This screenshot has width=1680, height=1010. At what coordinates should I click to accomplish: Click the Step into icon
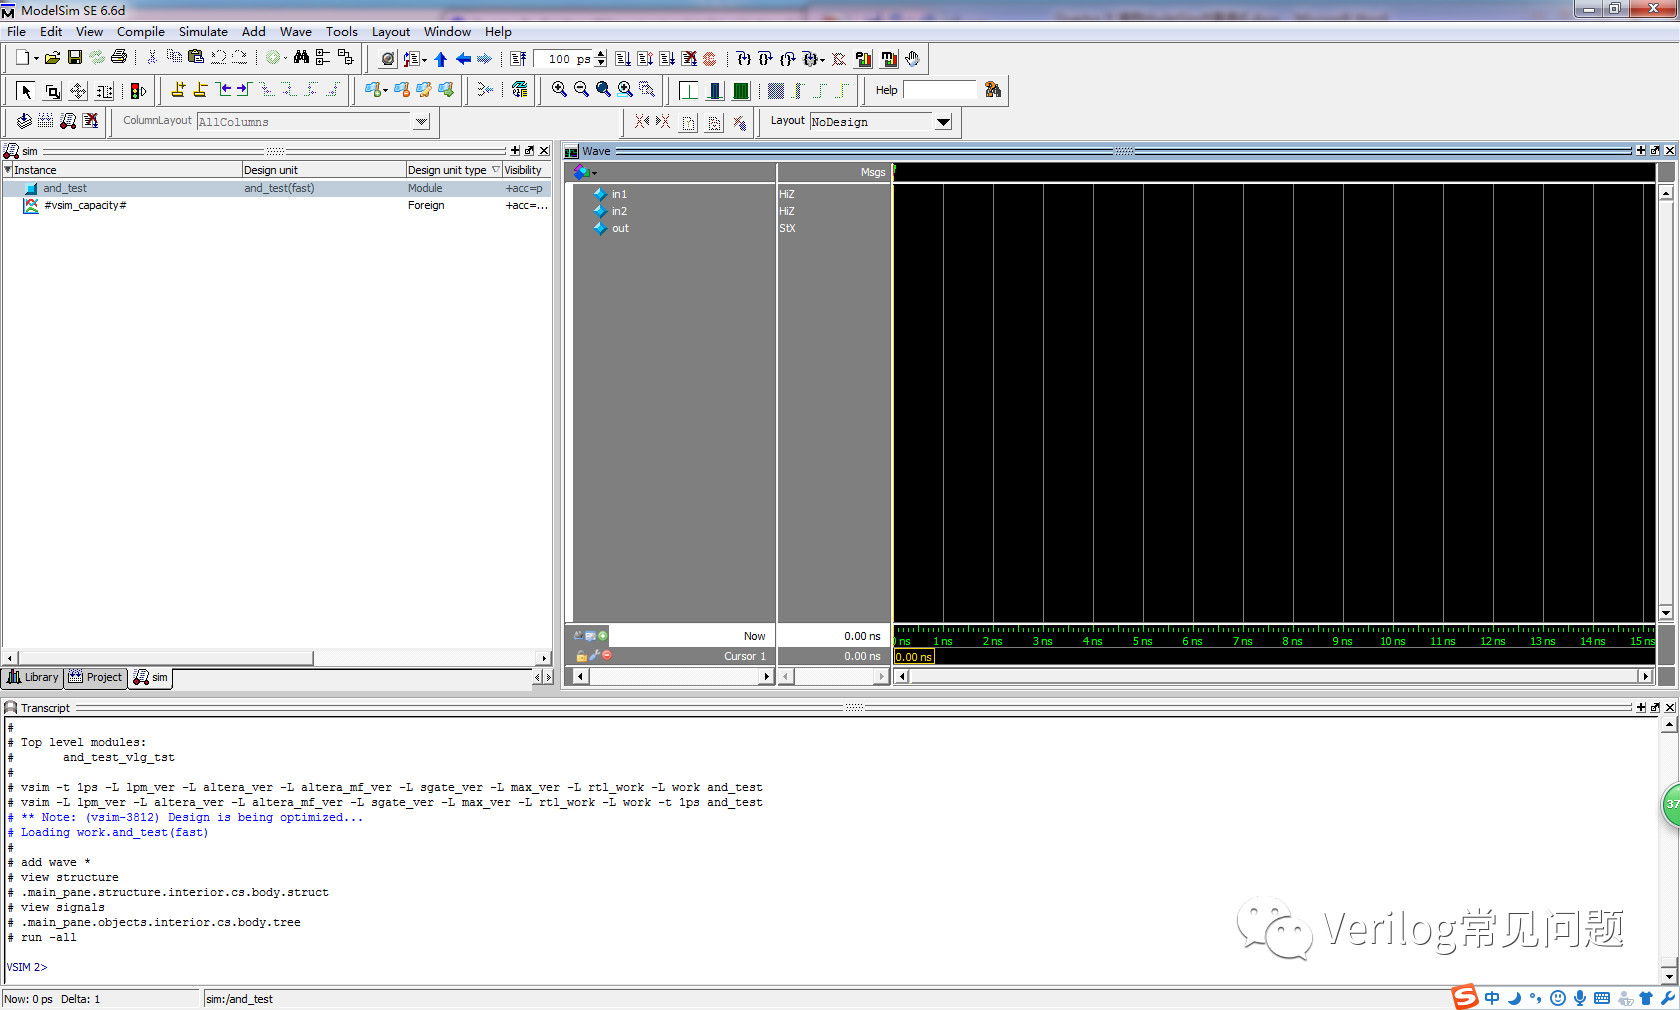(x=743, y=59)
